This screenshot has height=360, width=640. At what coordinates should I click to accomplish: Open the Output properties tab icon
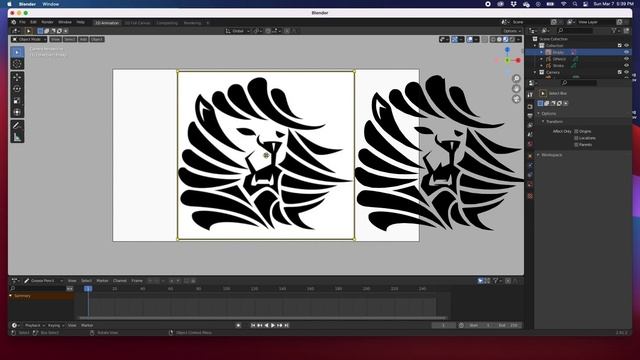530,116
